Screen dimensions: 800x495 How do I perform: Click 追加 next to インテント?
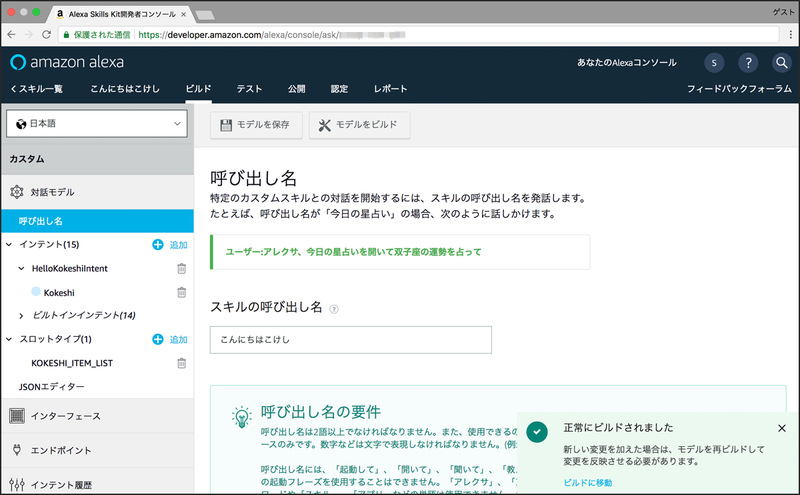[178, 245]
